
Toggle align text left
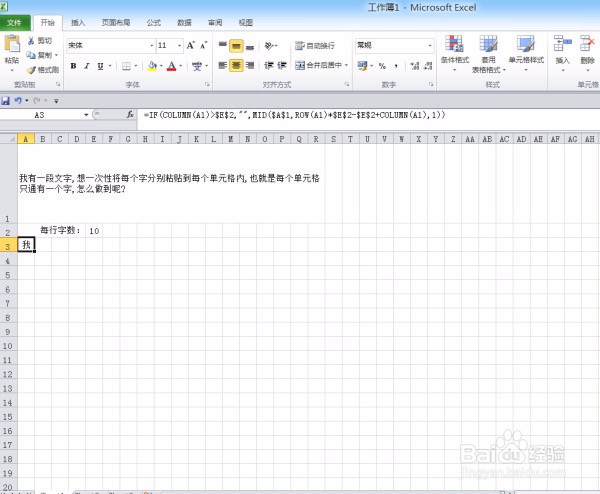(223, 65)
